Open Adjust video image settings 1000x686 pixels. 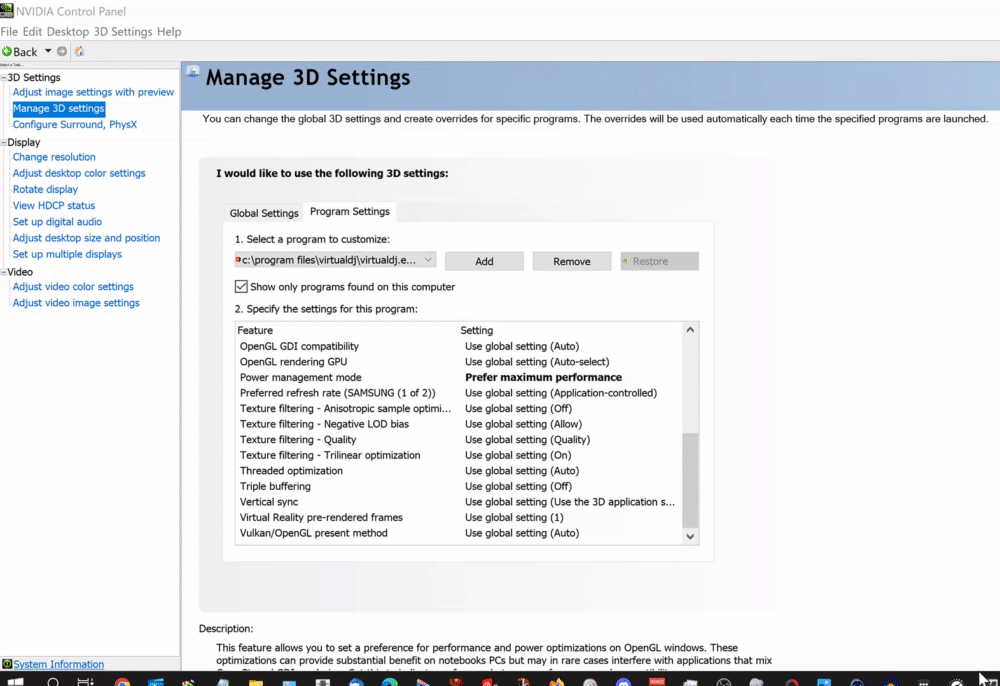coord(76,303)
